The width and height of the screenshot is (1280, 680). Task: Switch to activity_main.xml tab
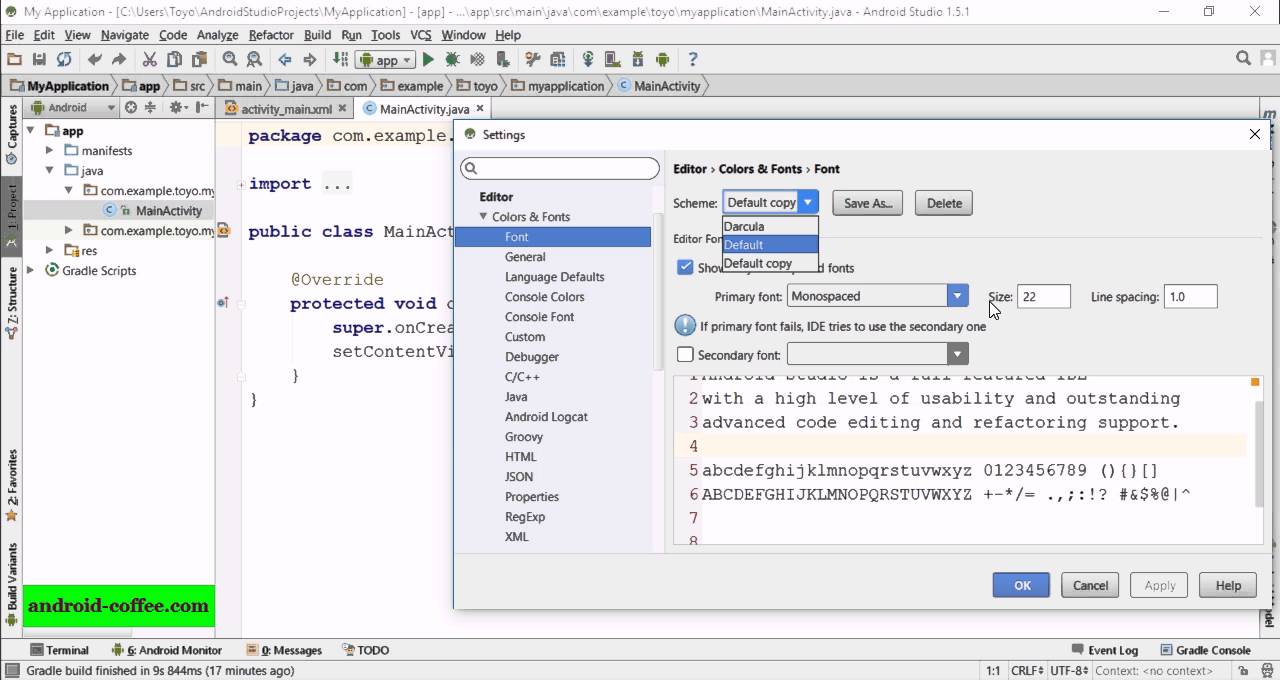(x=286, y=109)
